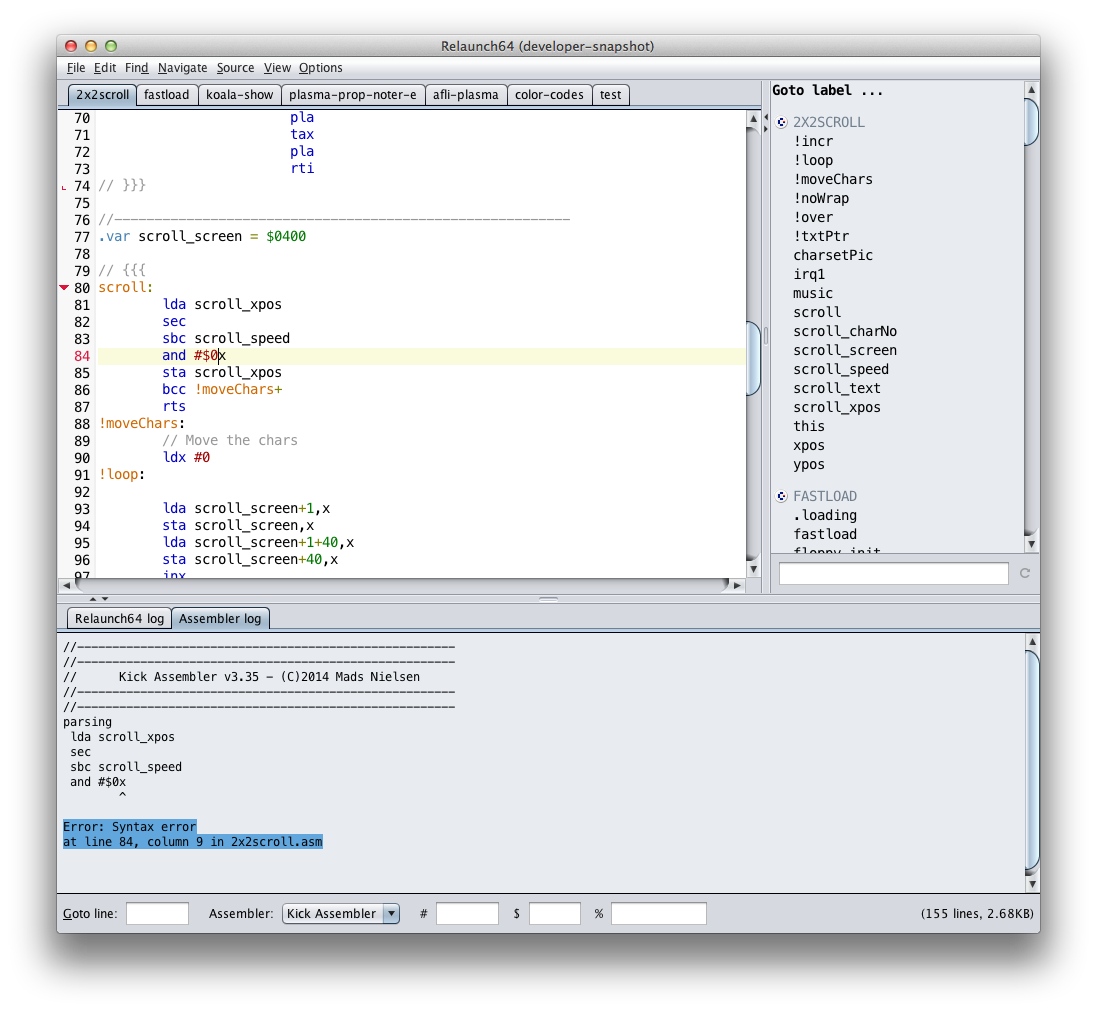Screen dimensions: 1097x1012
Task: Click the editor's horizontal scrollbar left arrow
Action: click(66, 585)
